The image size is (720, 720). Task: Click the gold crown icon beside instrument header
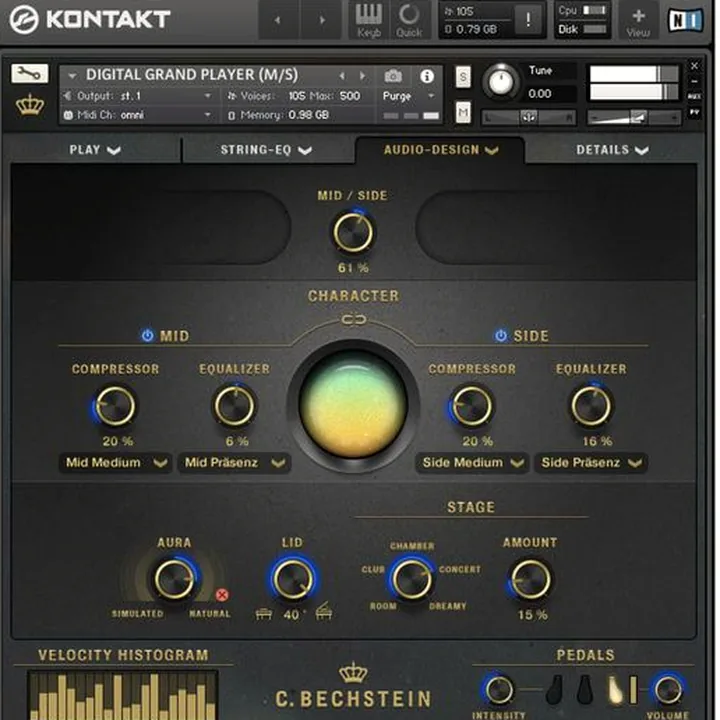point(30,106)
